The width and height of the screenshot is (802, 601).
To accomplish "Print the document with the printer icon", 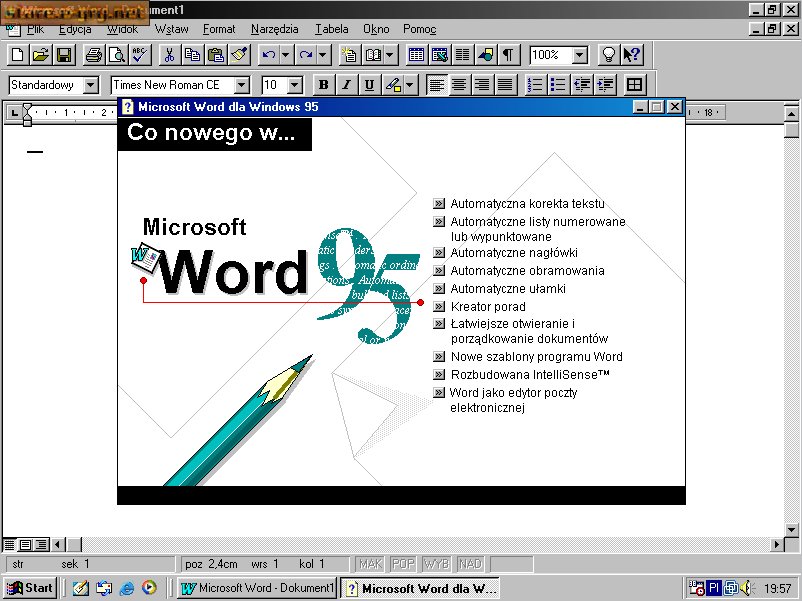I will 94,55.
